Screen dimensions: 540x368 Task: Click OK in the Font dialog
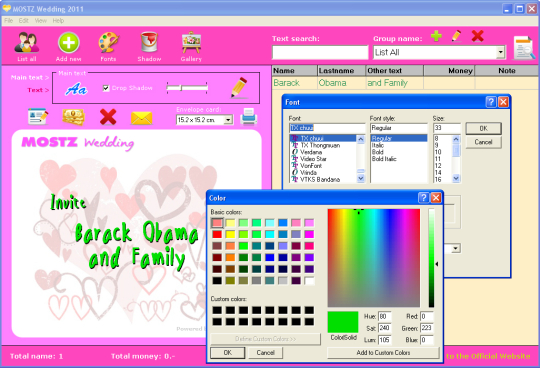pos(484,128)
